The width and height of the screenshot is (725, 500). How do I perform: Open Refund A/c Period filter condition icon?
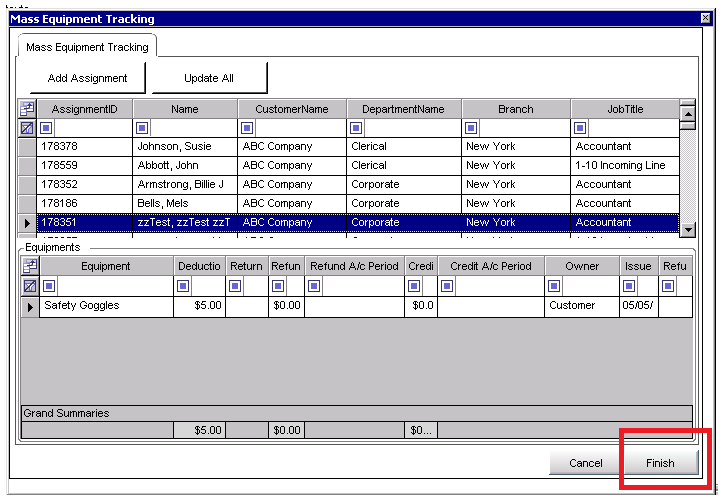pyautogui.click(x=314, y=286)
